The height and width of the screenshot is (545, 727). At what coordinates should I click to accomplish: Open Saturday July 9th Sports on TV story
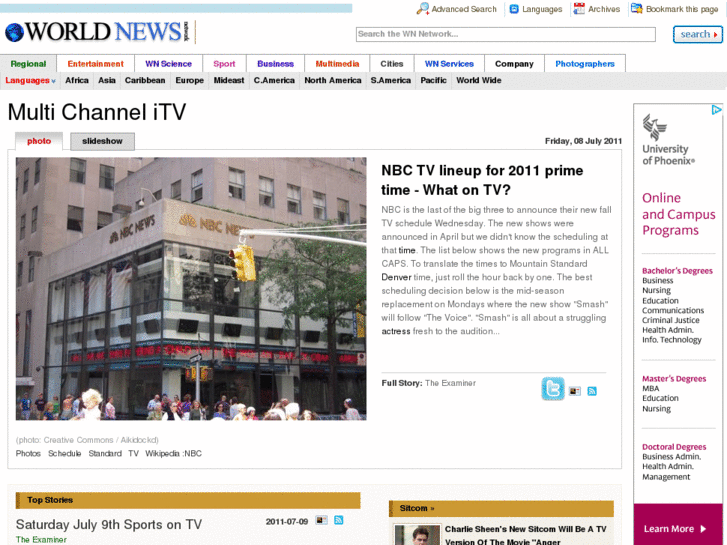coord(109,525)
